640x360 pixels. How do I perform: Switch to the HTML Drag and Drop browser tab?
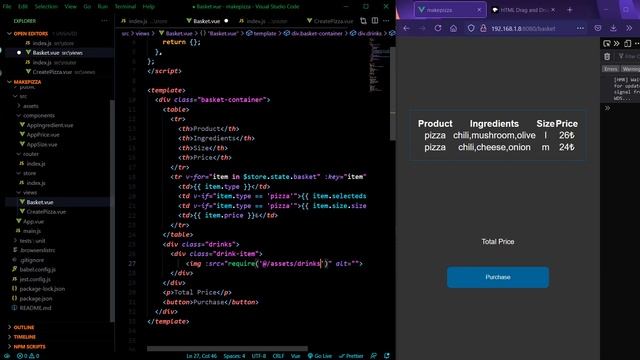click(524, 10)
